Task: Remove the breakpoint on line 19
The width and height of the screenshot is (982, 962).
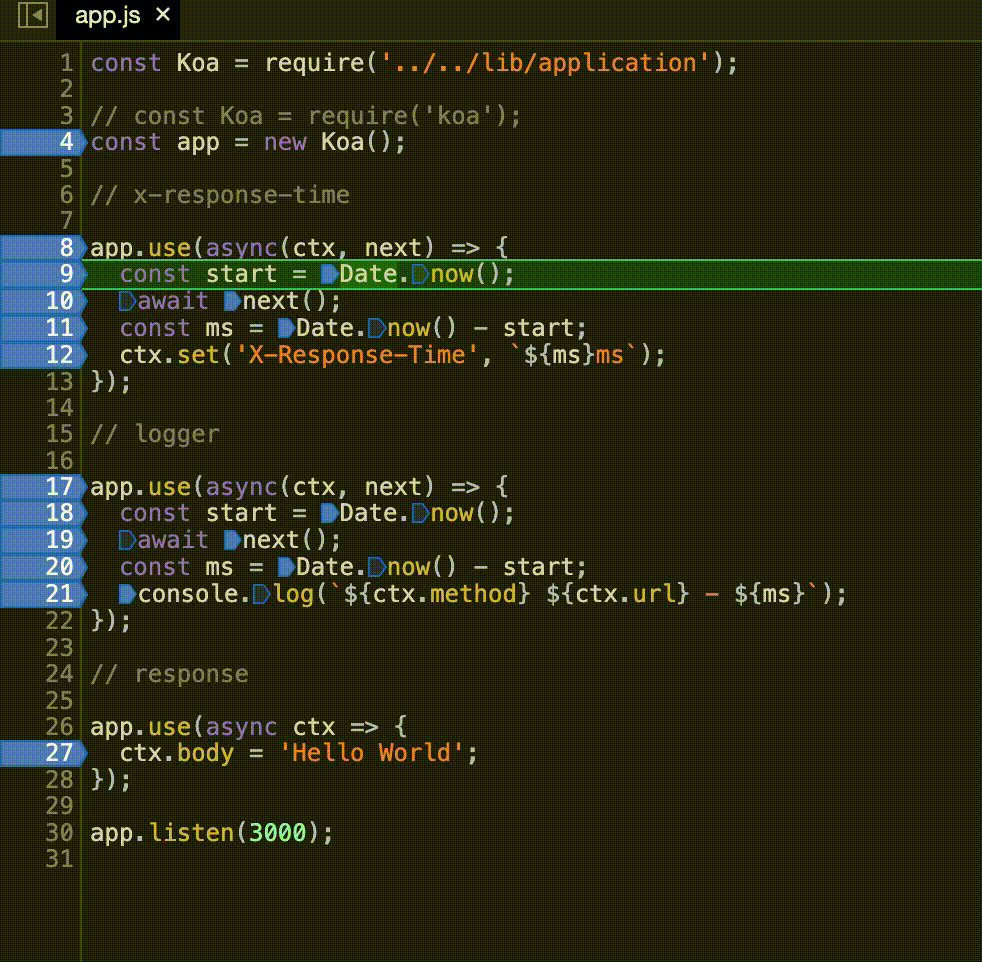Action: [x=43, y=540]
